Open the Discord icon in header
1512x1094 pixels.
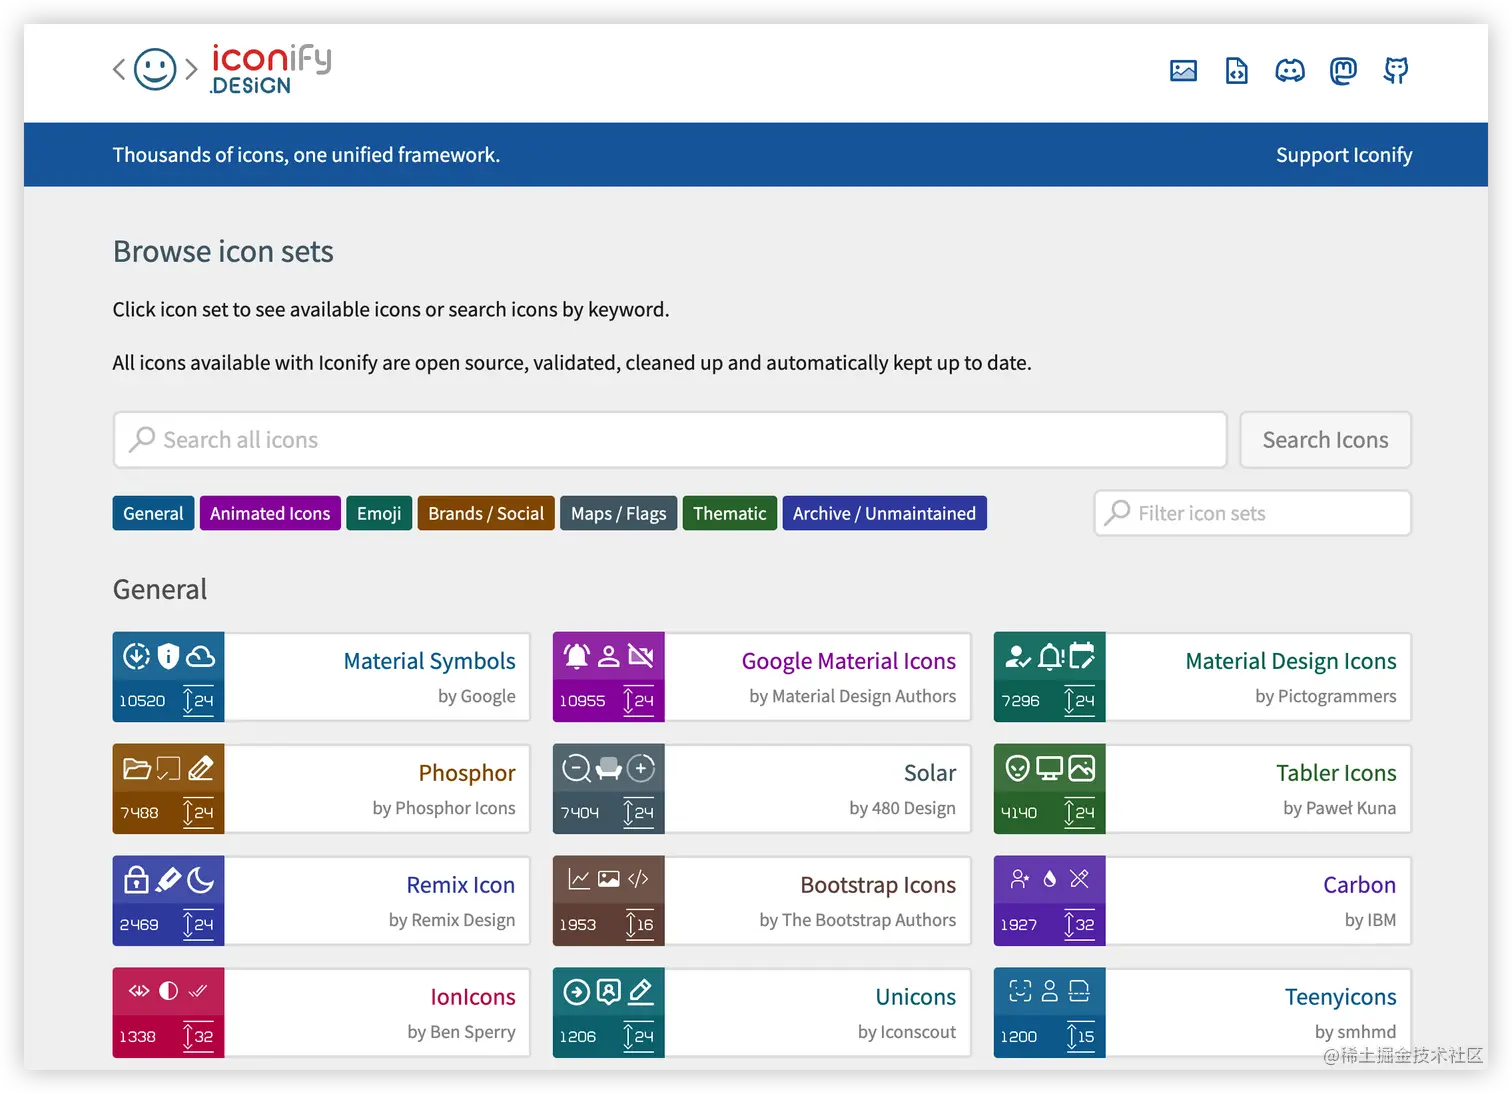(1290, 71)
